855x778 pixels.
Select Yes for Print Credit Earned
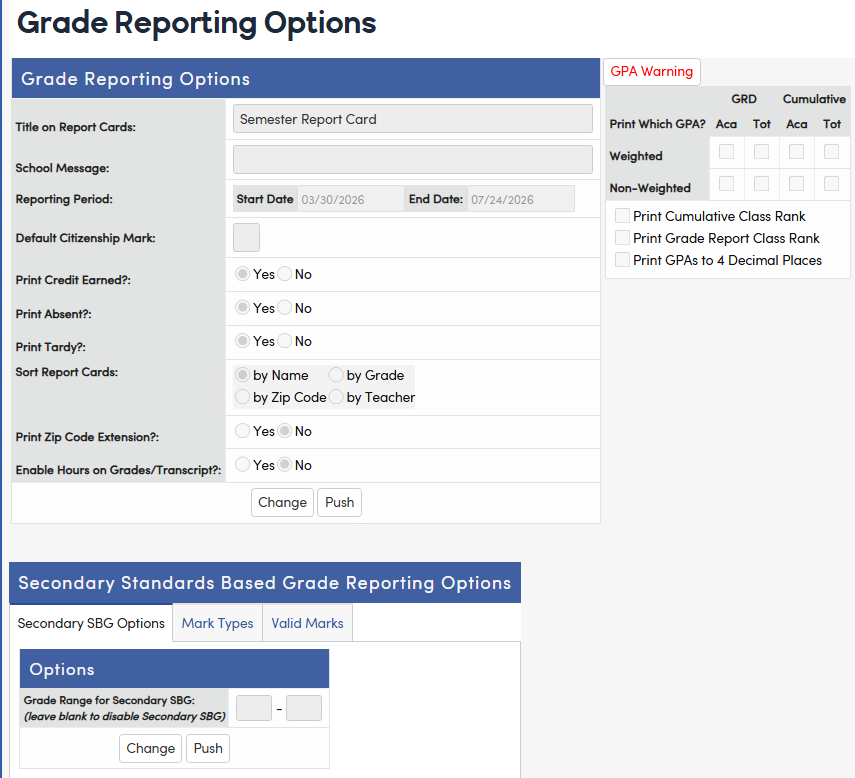(x=243, y=274)
